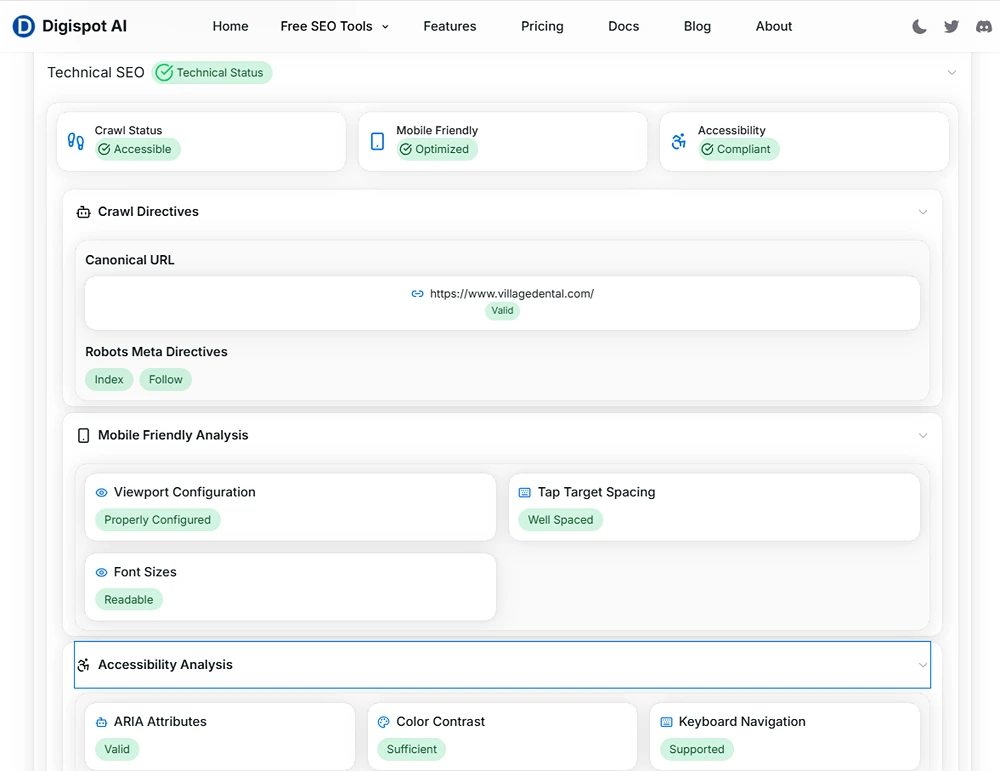Click the Robots Meta Directives label
The image size is (1000, 771).
[156, 352]
